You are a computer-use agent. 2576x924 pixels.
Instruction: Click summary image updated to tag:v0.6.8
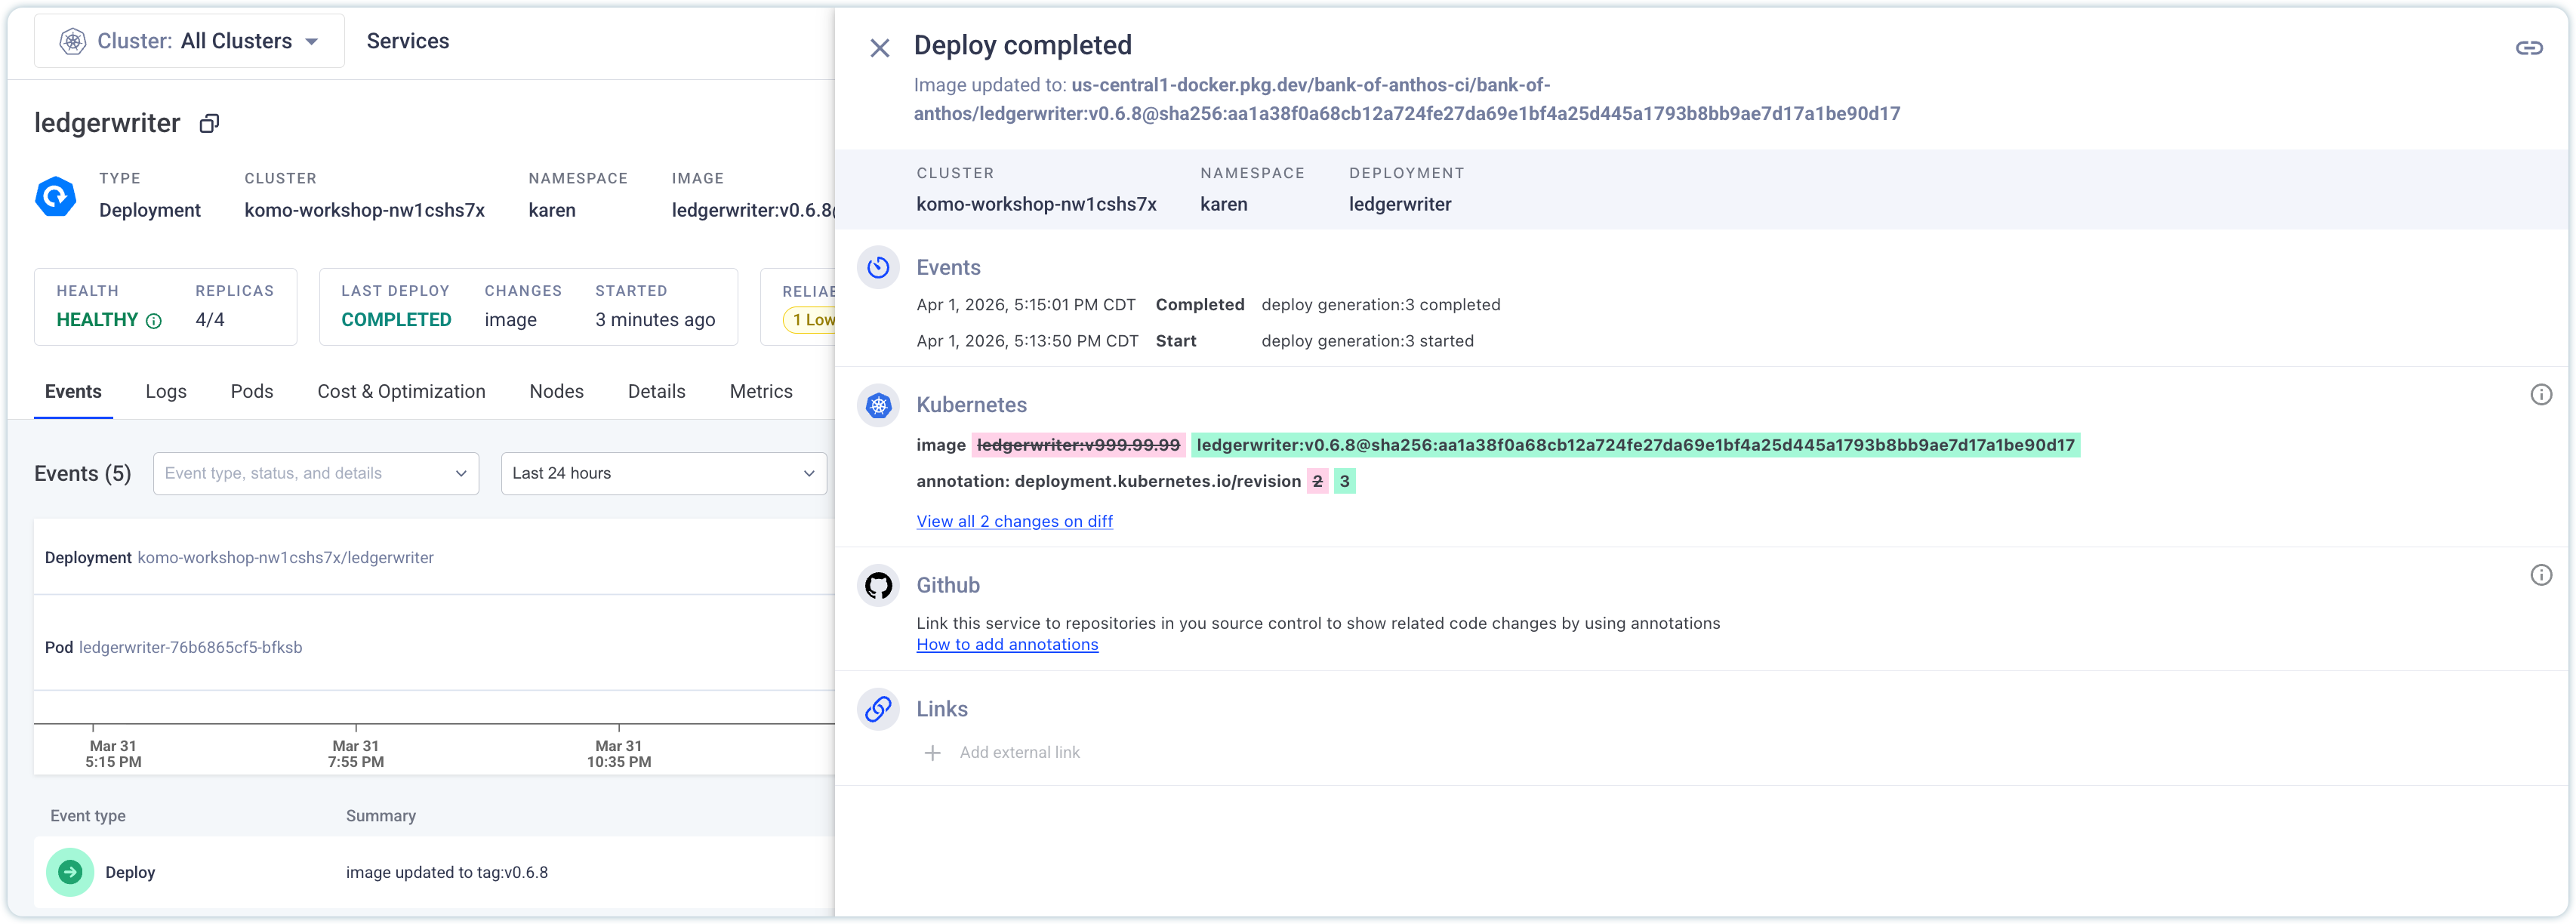447,873
